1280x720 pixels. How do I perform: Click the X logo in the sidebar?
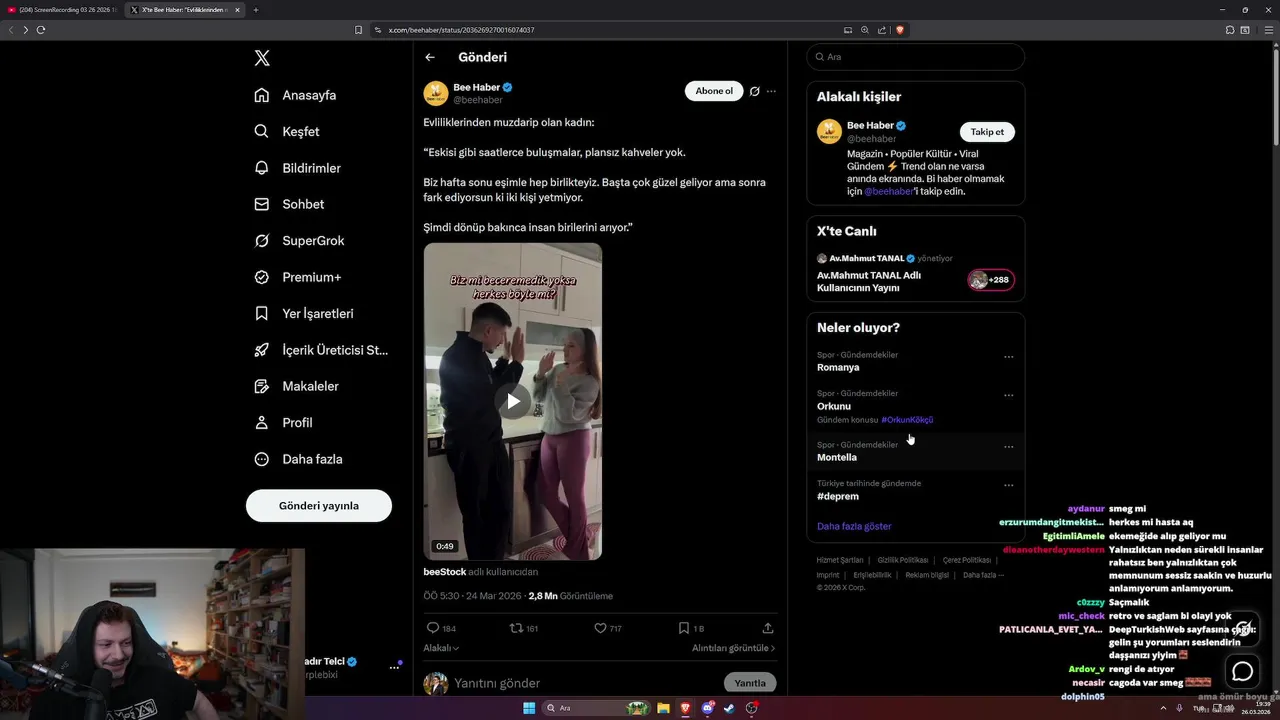coord(262,58)
